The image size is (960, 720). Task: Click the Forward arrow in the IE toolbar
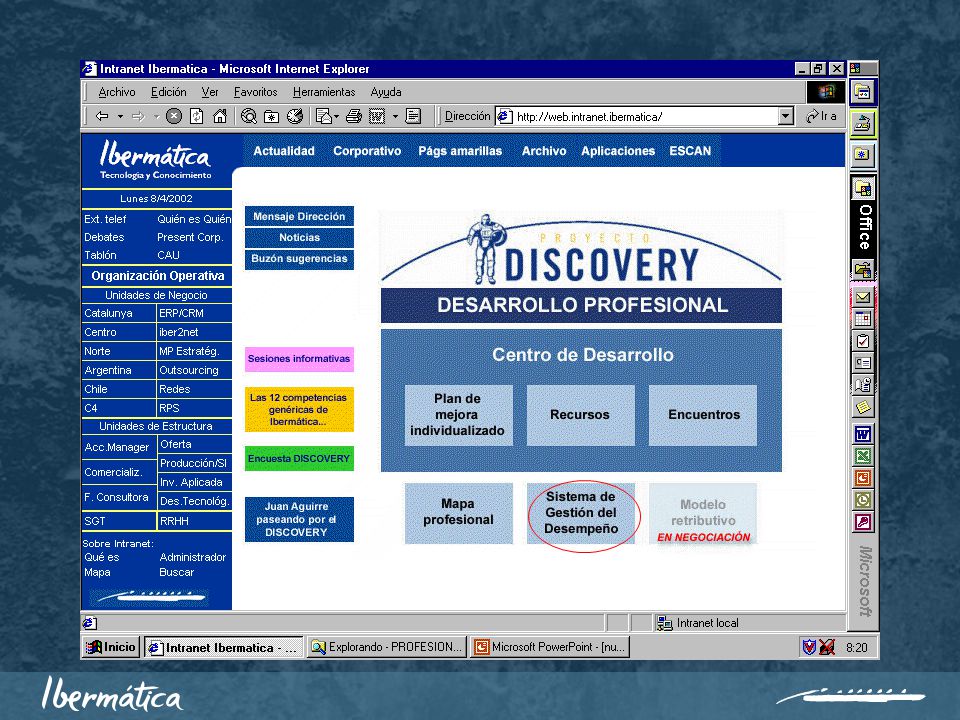(138, 116)
